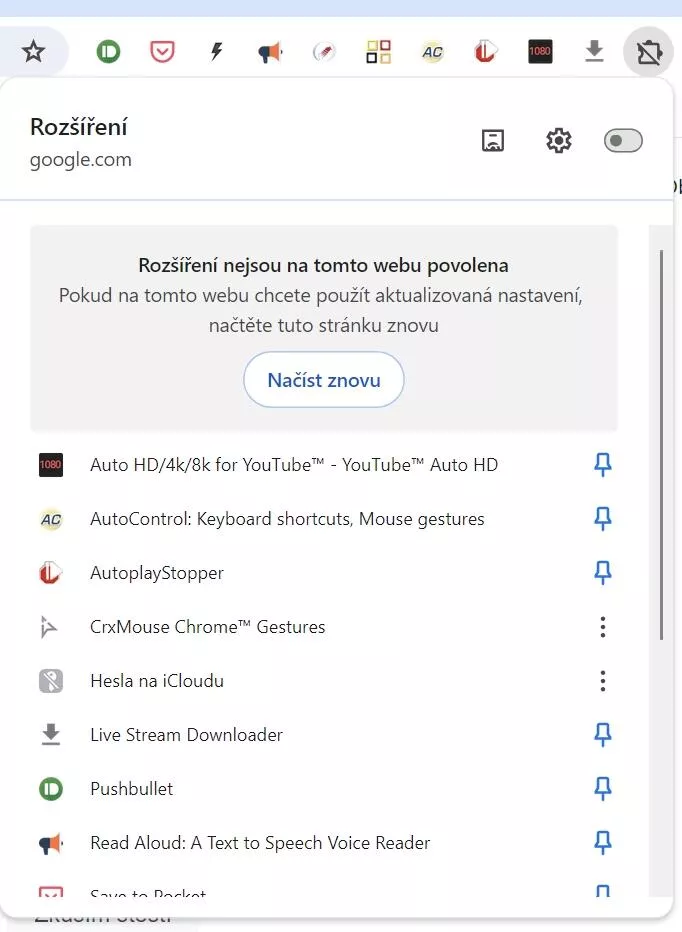Open the Pushbullet toolbar icon
682x932 pixels.
[x=108, y=52]
